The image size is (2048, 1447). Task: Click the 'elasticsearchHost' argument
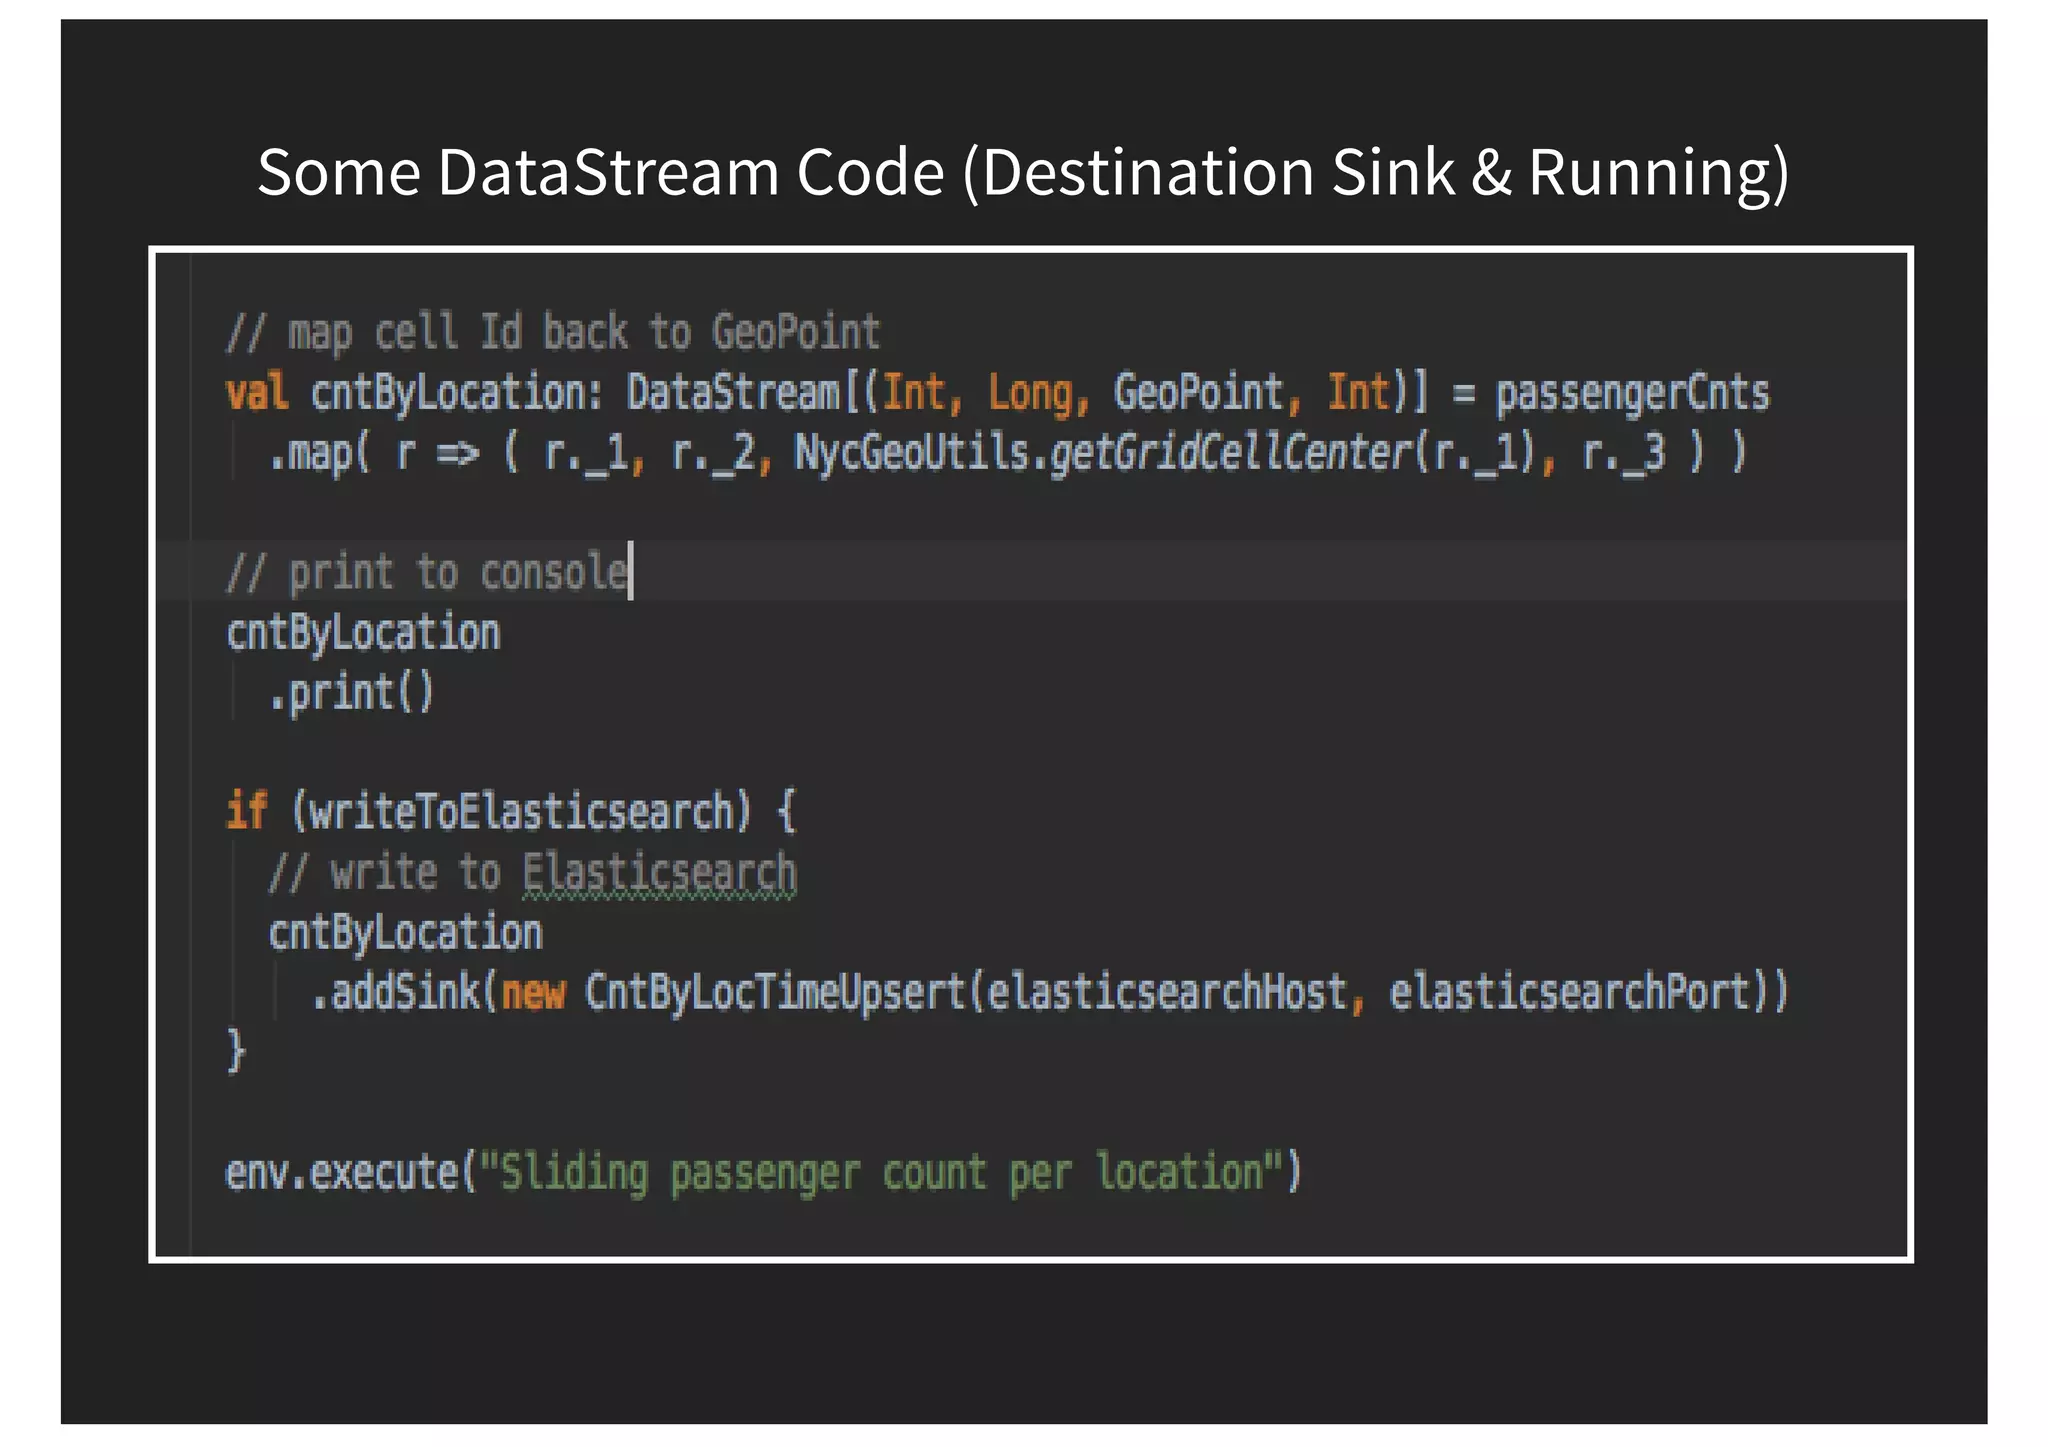click(x=1166, y=993)
